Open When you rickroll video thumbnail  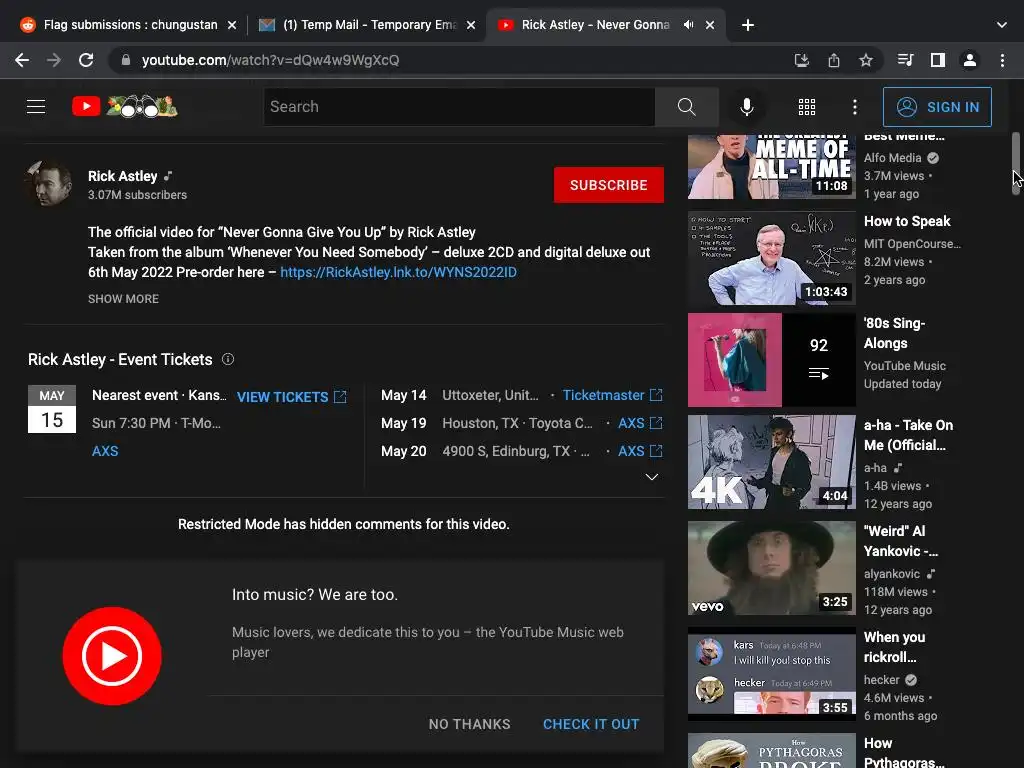point(771,673)
